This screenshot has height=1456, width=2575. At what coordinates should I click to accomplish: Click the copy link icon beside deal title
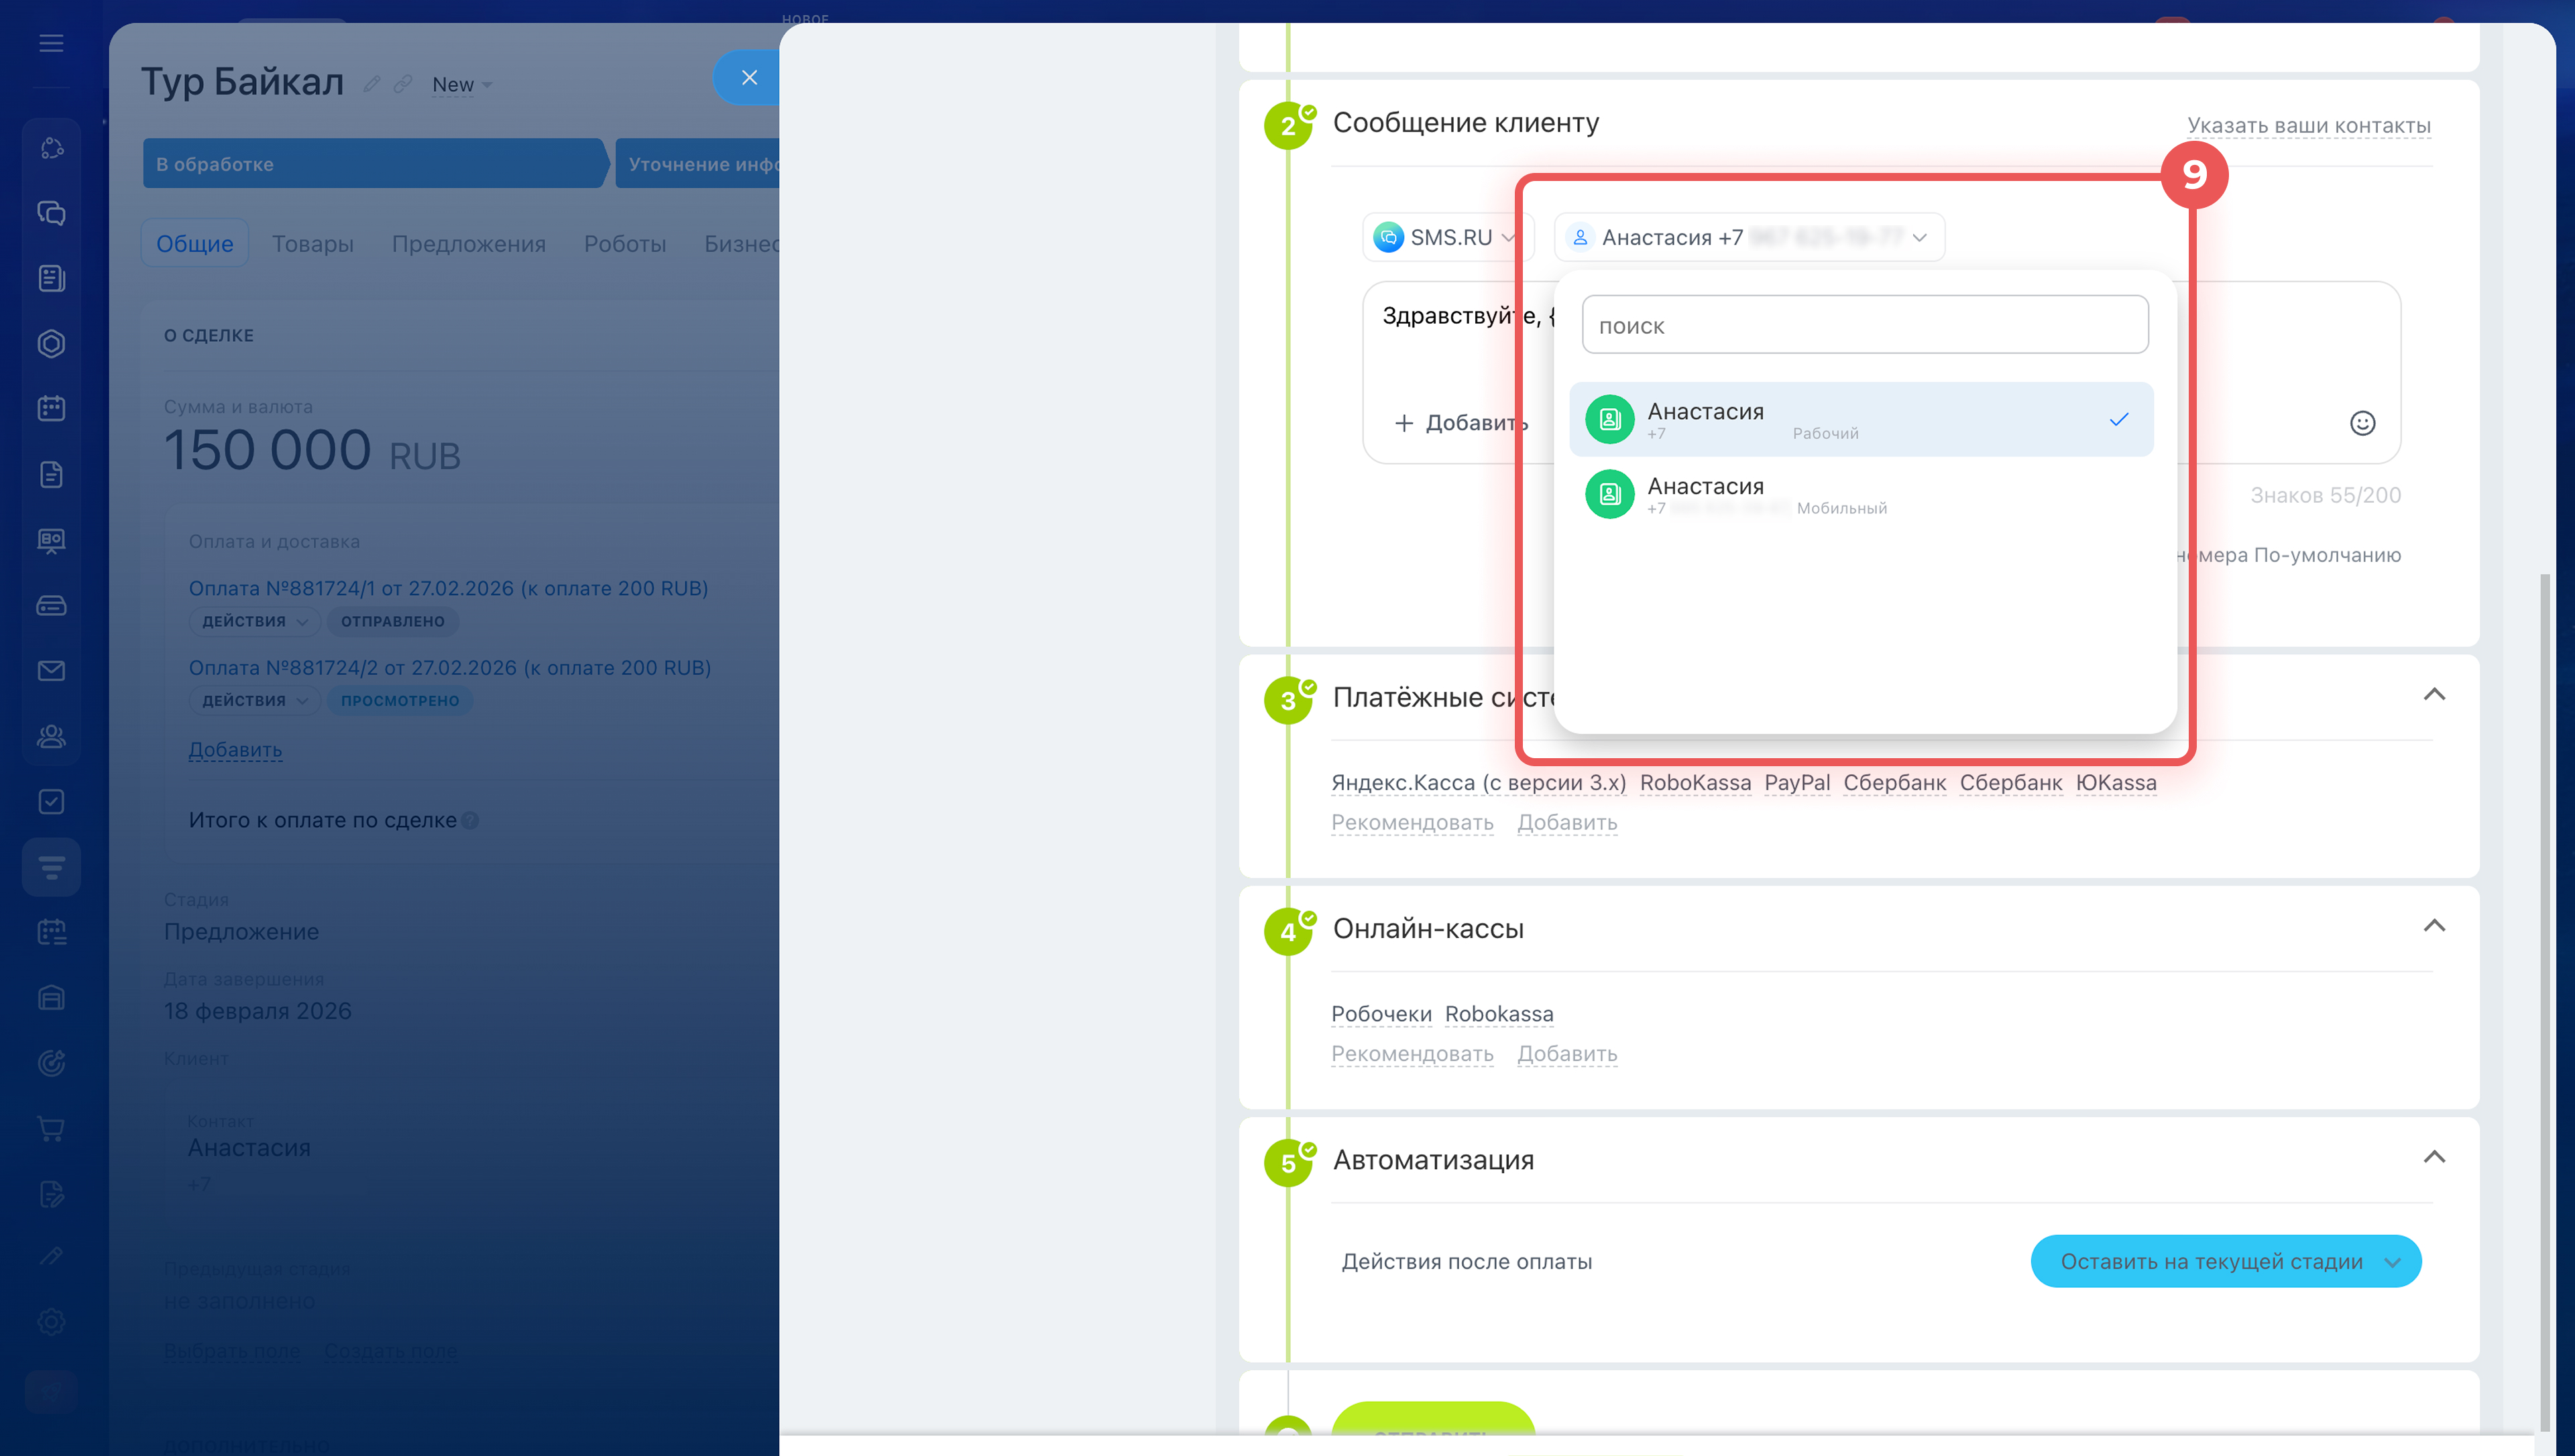(x=403, y=84)
